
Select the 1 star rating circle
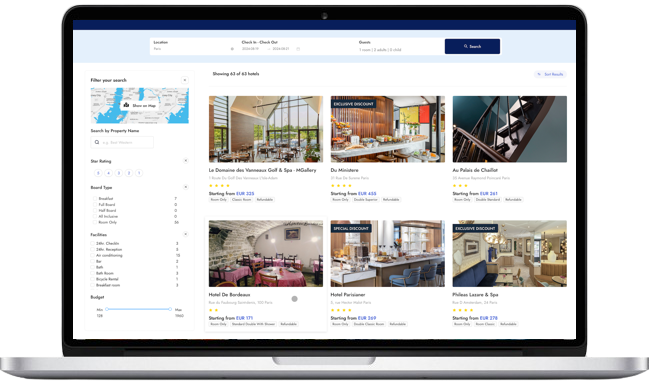click(139, 173)
